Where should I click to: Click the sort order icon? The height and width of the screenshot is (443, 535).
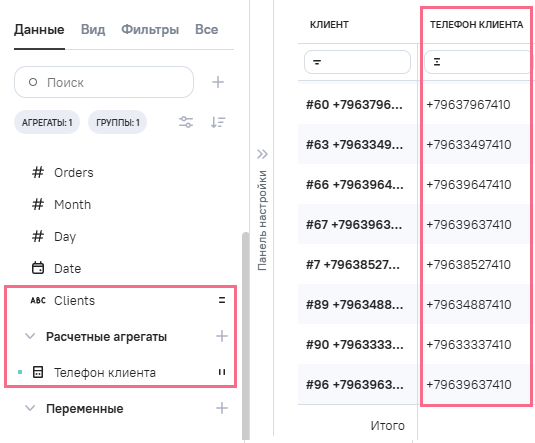click(x=218, y=122)
